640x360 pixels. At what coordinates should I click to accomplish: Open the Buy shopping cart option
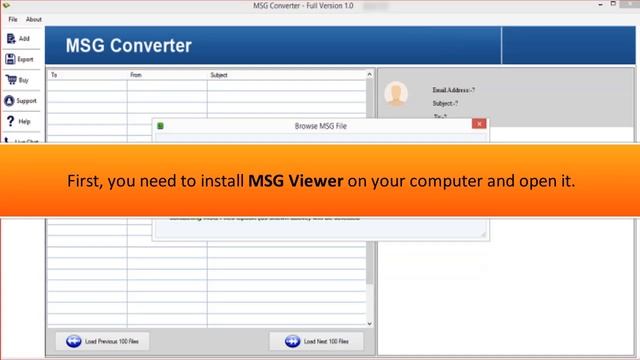pos(17,80)
